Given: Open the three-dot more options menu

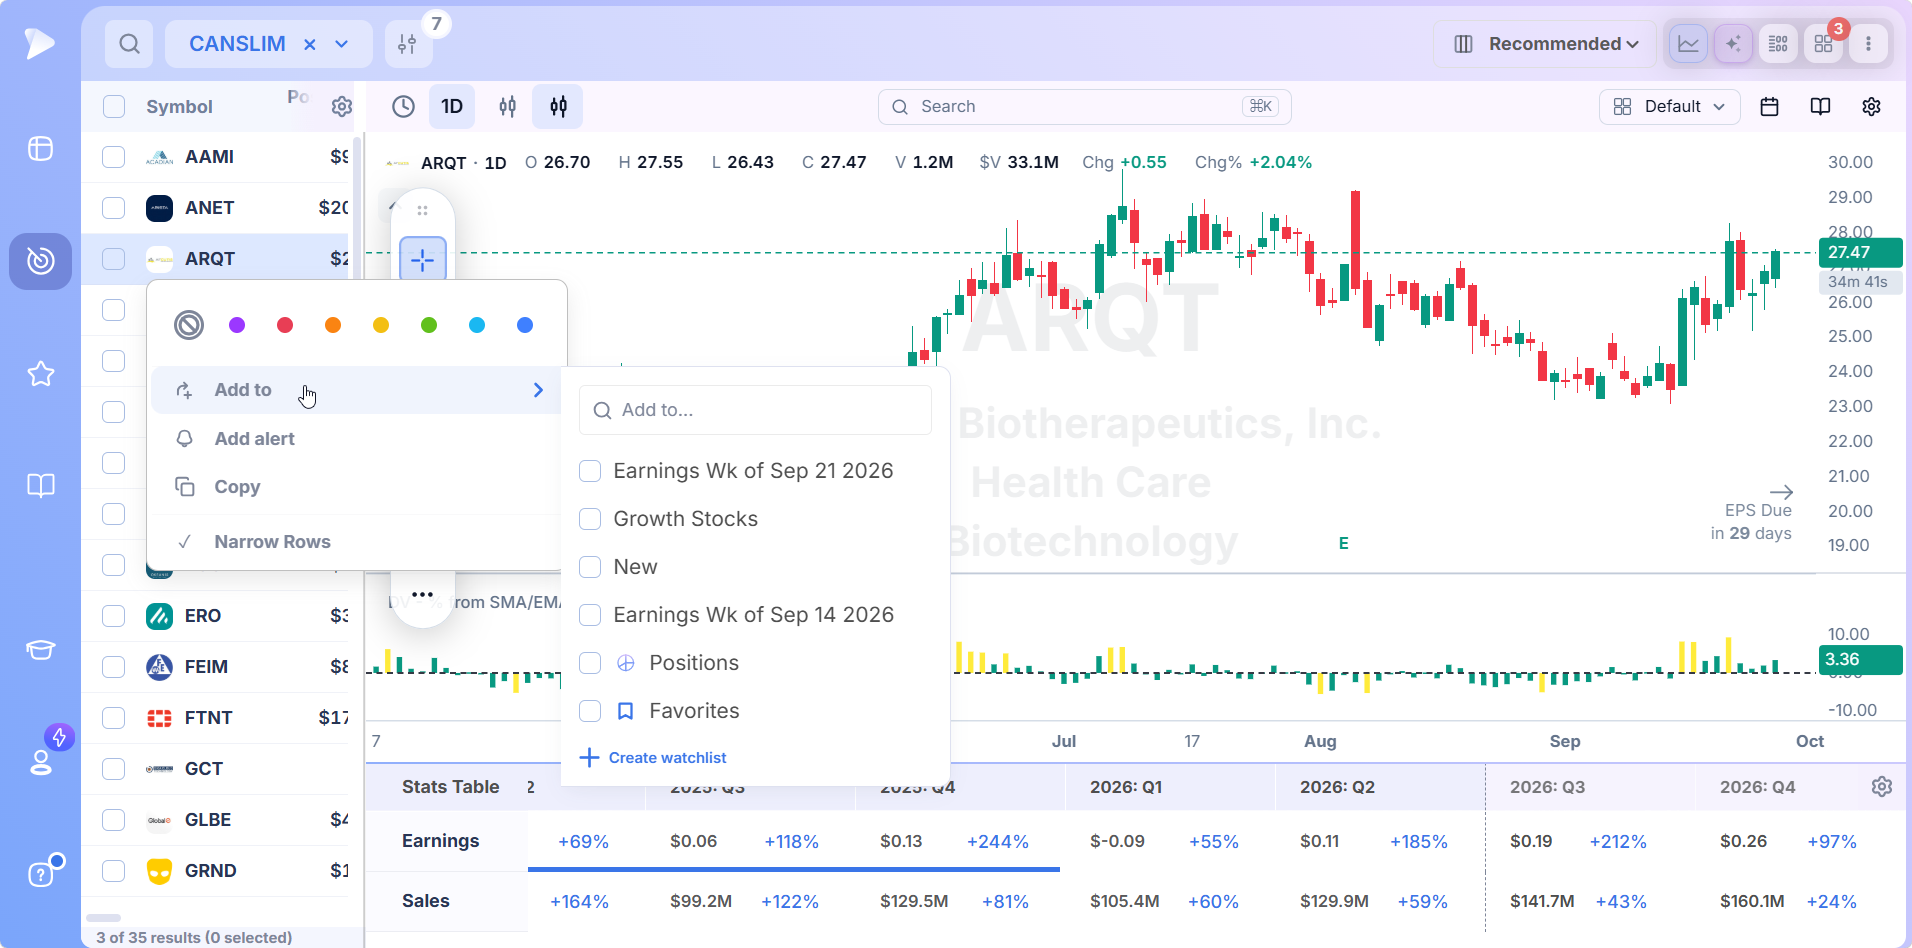Looking at the screenshot, I should point(1868,44).
